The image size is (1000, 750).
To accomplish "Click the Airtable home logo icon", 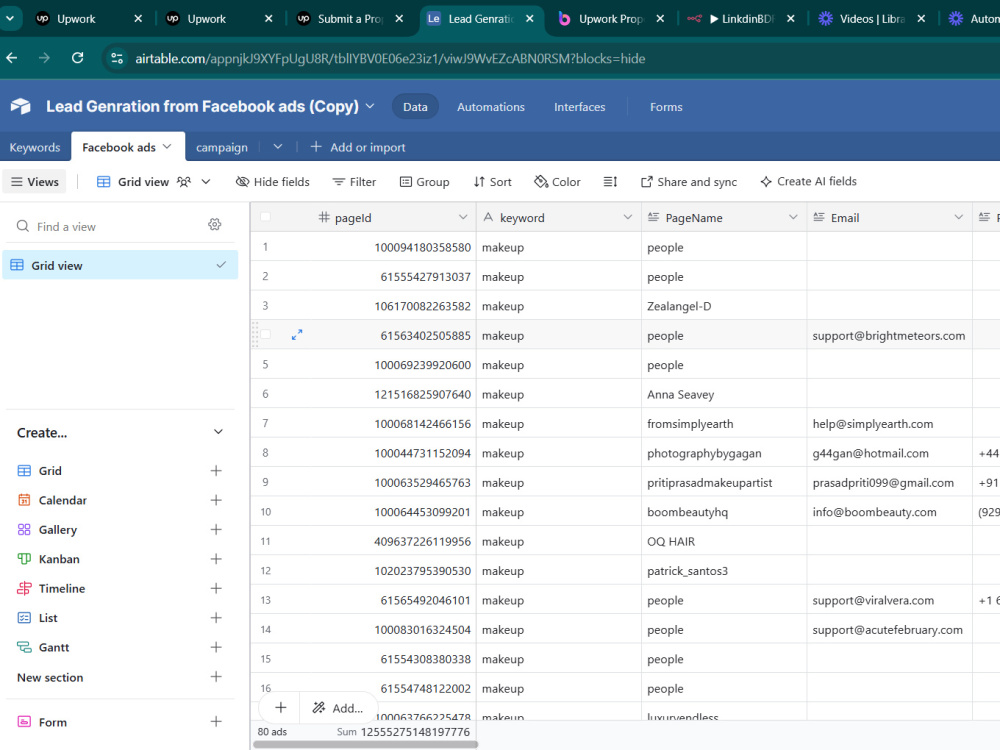I will (20, 106).
